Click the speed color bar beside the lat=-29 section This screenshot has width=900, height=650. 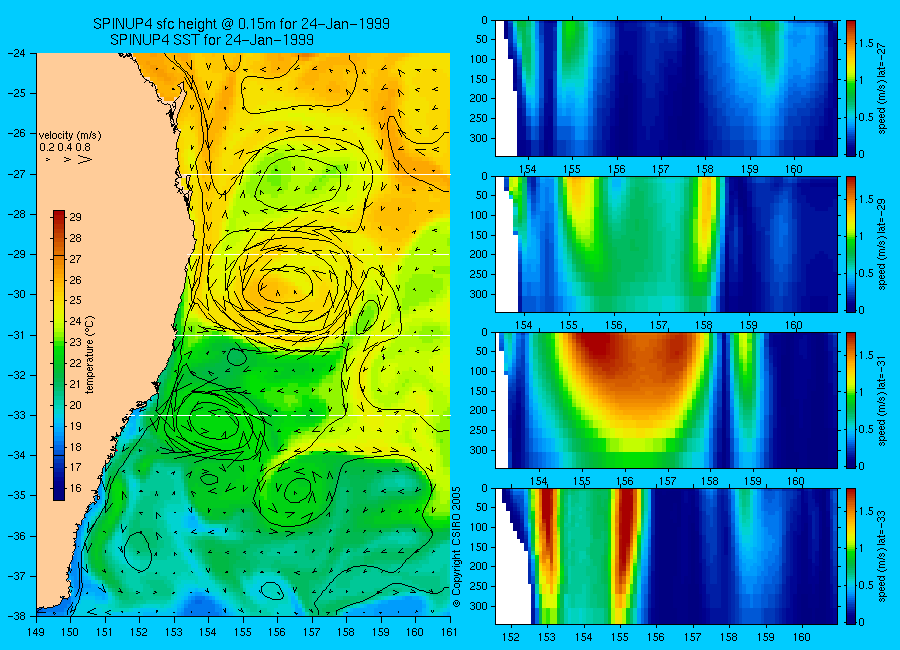[x=850, y=244]
